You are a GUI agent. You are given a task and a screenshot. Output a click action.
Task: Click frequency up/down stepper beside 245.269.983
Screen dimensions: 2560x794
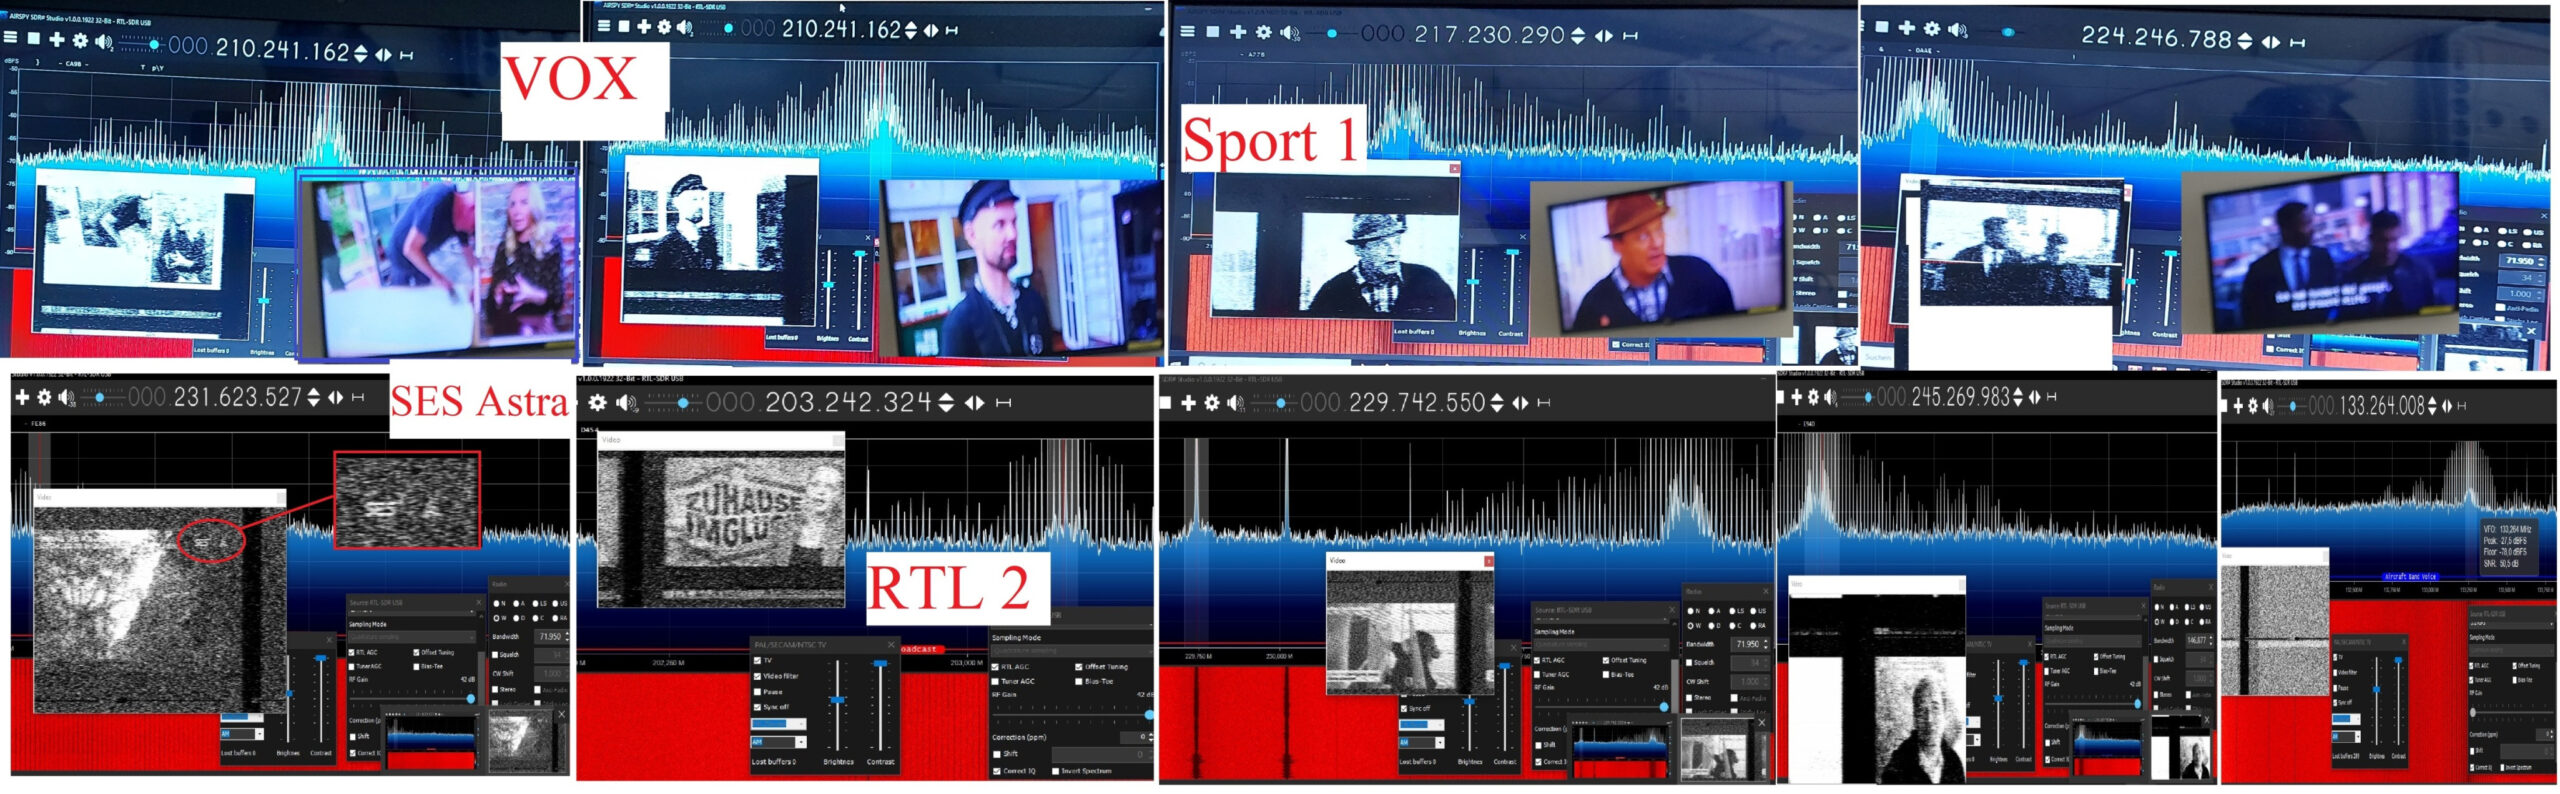click(x=2018, y=397)
